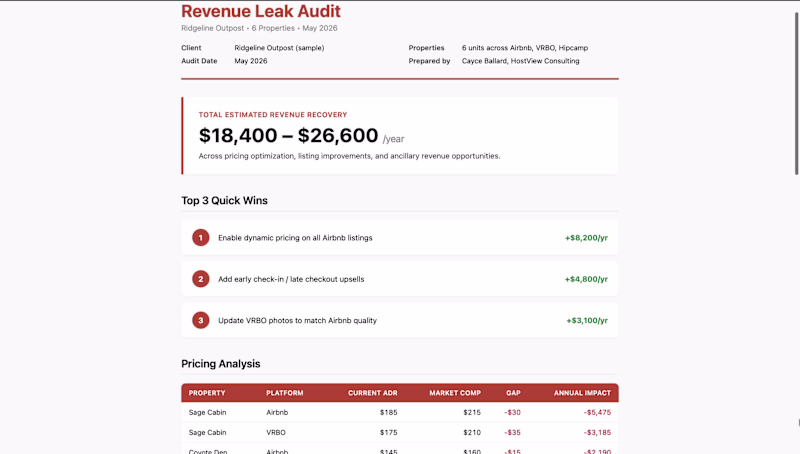Click the 'PROPERTY' column header

[x=207, y=393]
